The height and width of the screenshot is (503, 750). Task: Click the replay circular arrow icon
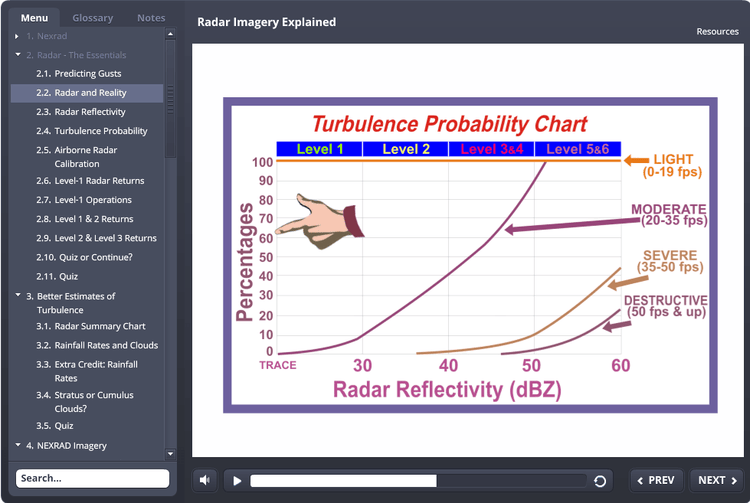click(600, 481)
